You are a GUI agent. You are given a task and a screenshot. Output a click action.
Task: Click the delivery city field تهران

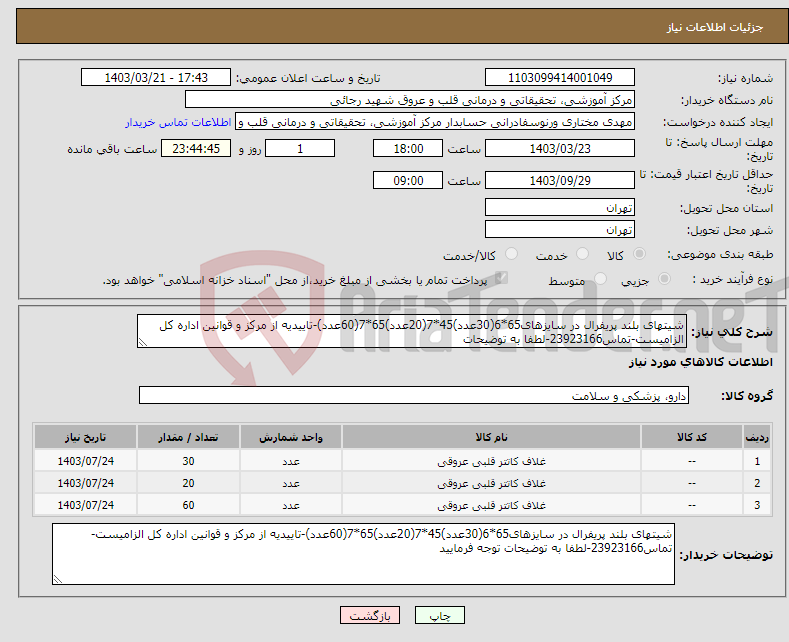point(560,229)
